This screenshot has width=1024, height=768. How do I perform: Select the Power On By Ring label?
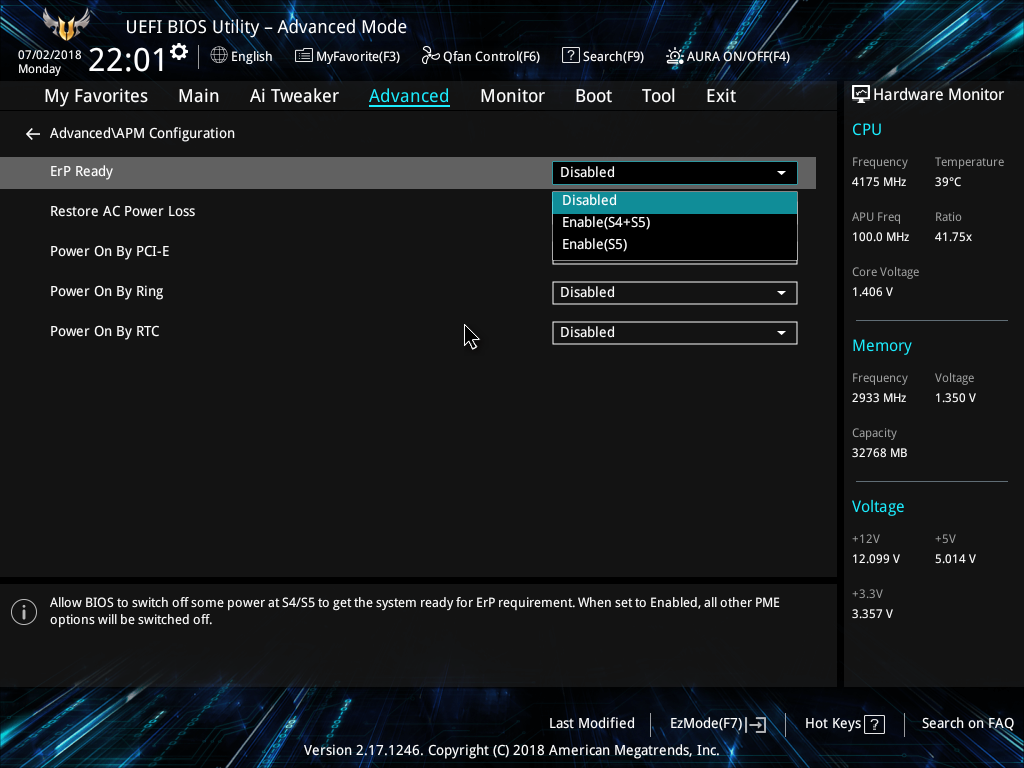pyautogui.click(x=106, y=292)
